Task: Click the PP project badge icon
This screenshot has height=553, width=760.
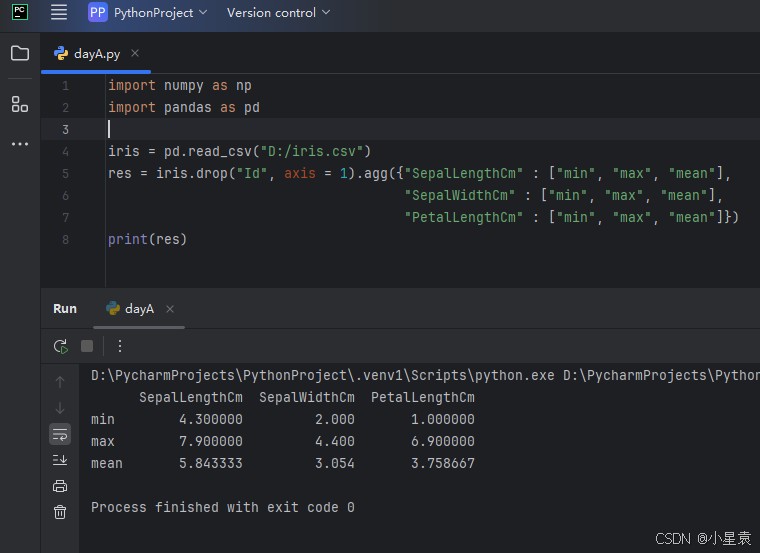Action: (x=97, y=12)
